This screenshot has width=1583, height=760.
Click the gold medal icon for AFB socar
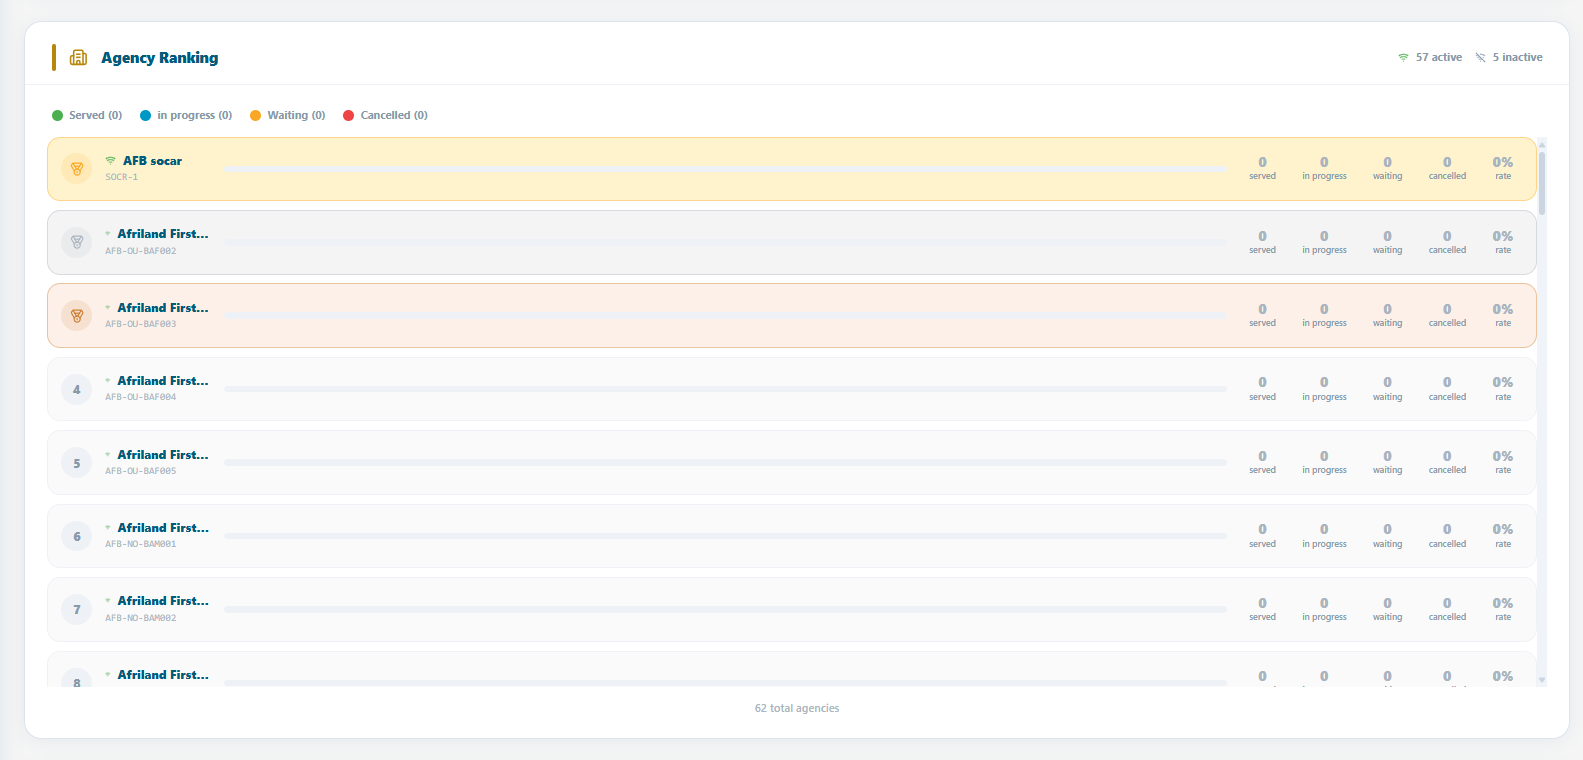coord(77,169)
